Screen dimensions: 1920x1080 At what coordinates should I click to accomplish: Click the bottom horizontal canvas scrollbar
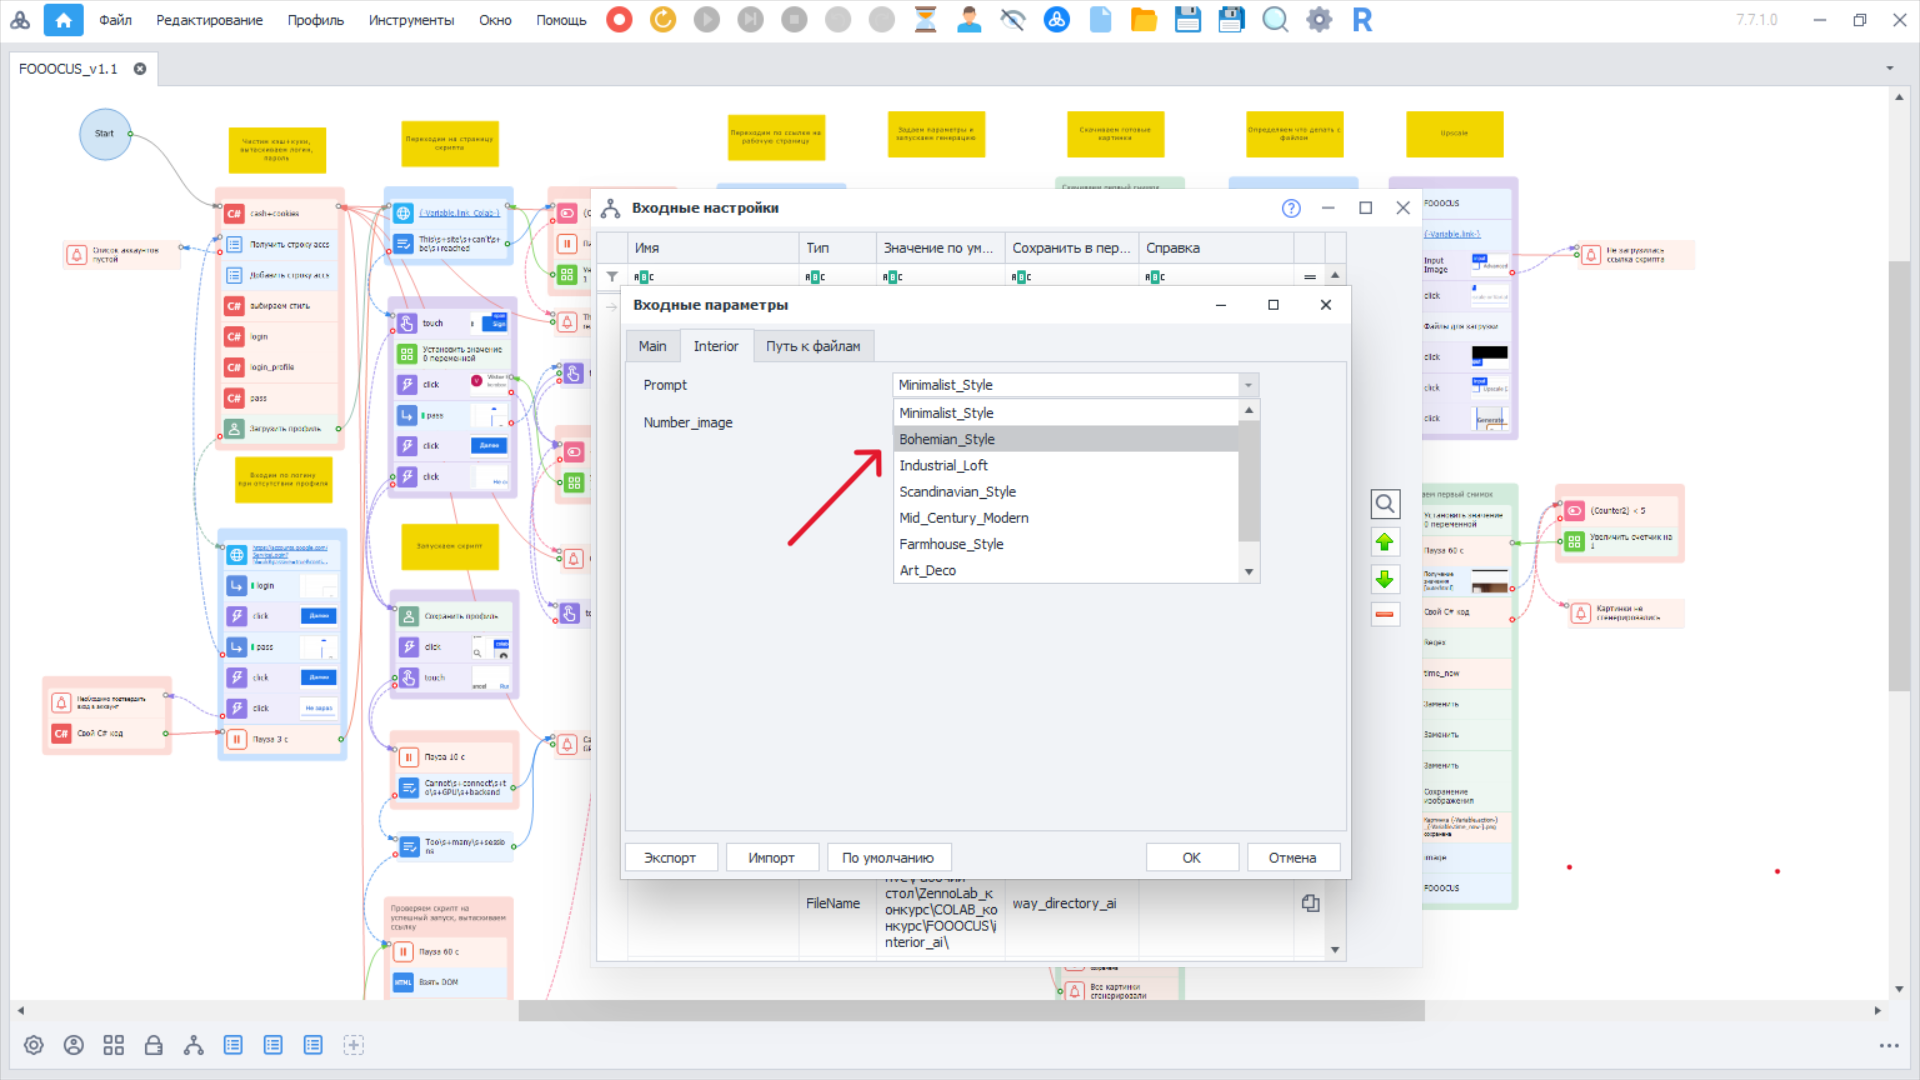970,1011
